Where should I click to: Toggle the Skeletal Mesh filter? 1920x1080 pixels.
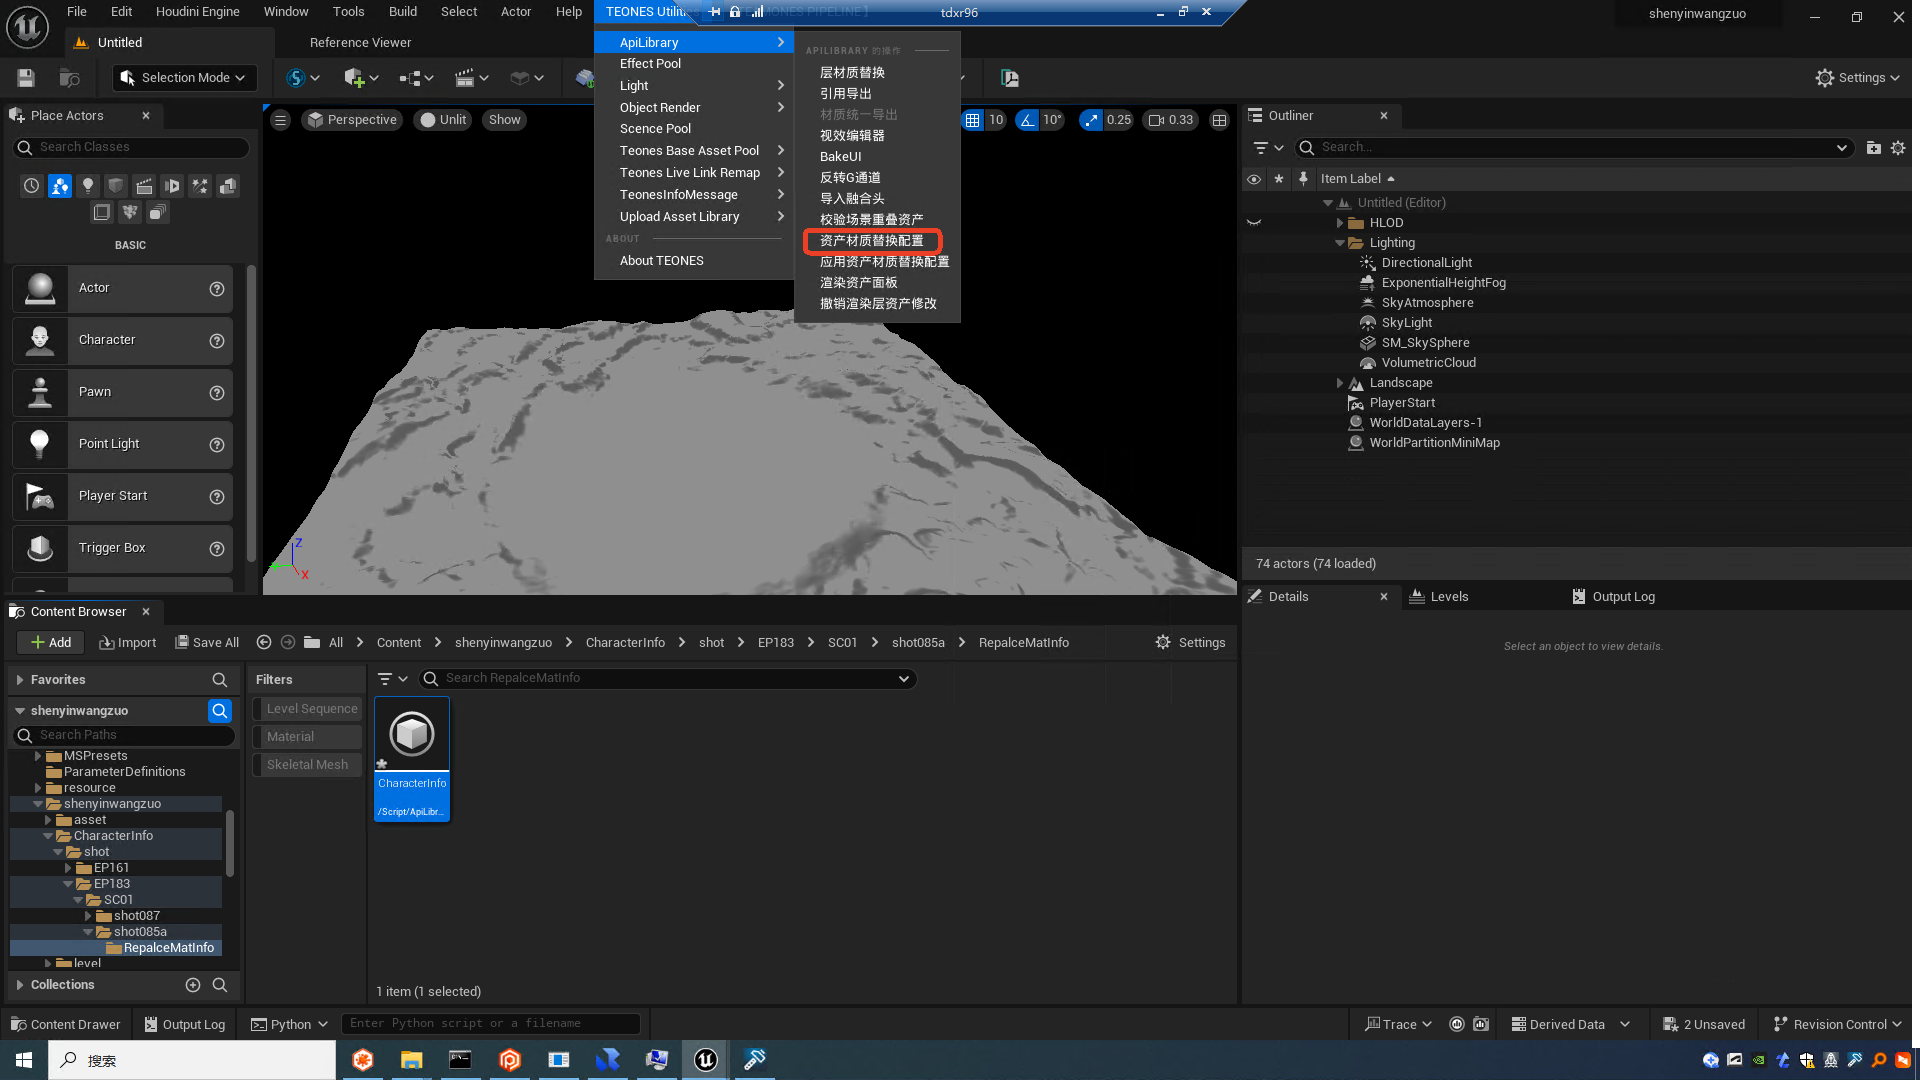tap(307, 765)
